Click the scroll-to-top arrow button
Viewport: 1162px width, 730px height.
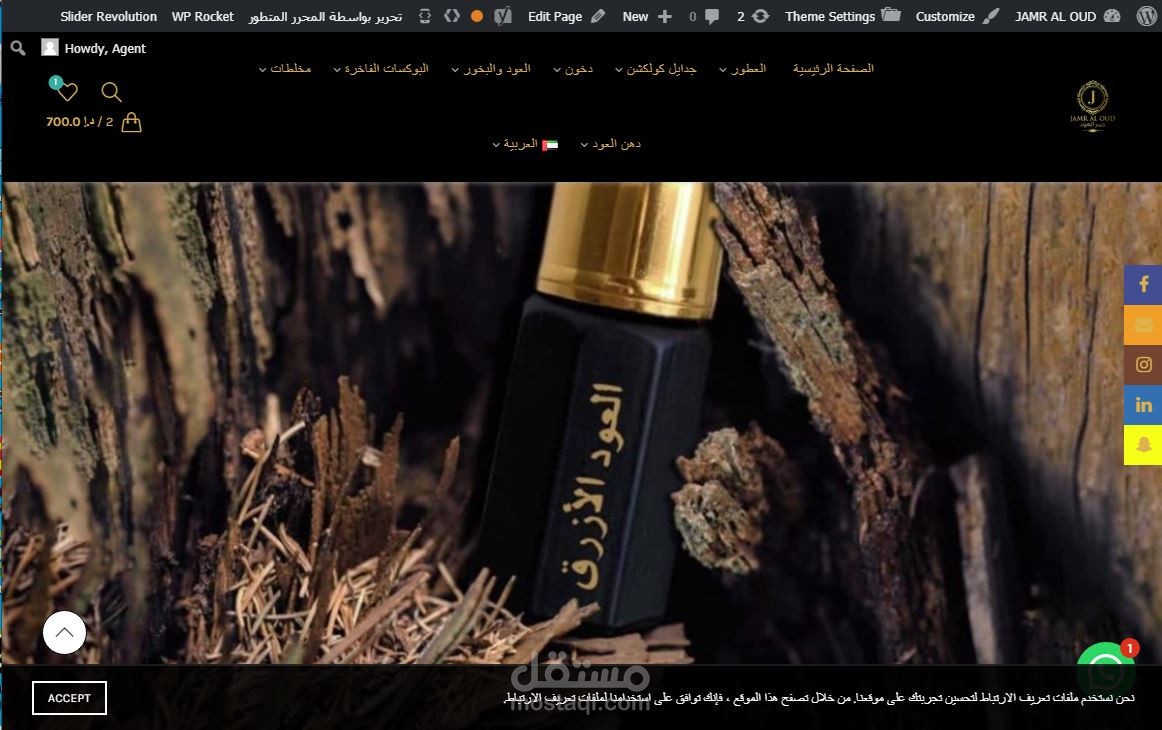[64, 632]
